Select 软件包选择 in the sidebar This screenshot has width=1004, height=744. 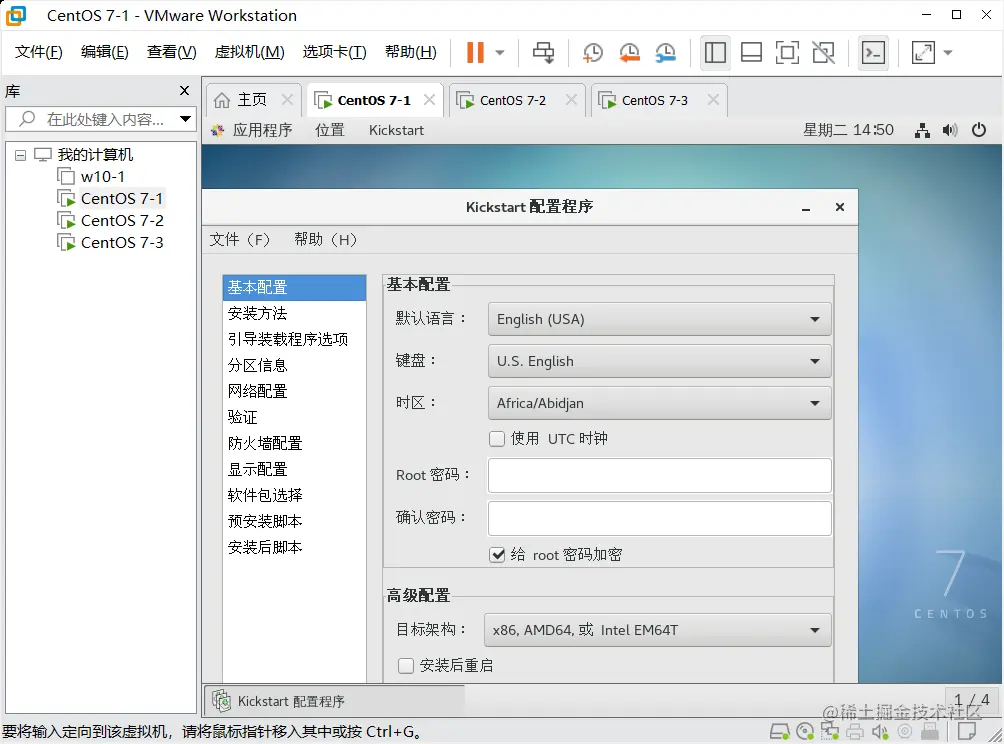[295, 495]
